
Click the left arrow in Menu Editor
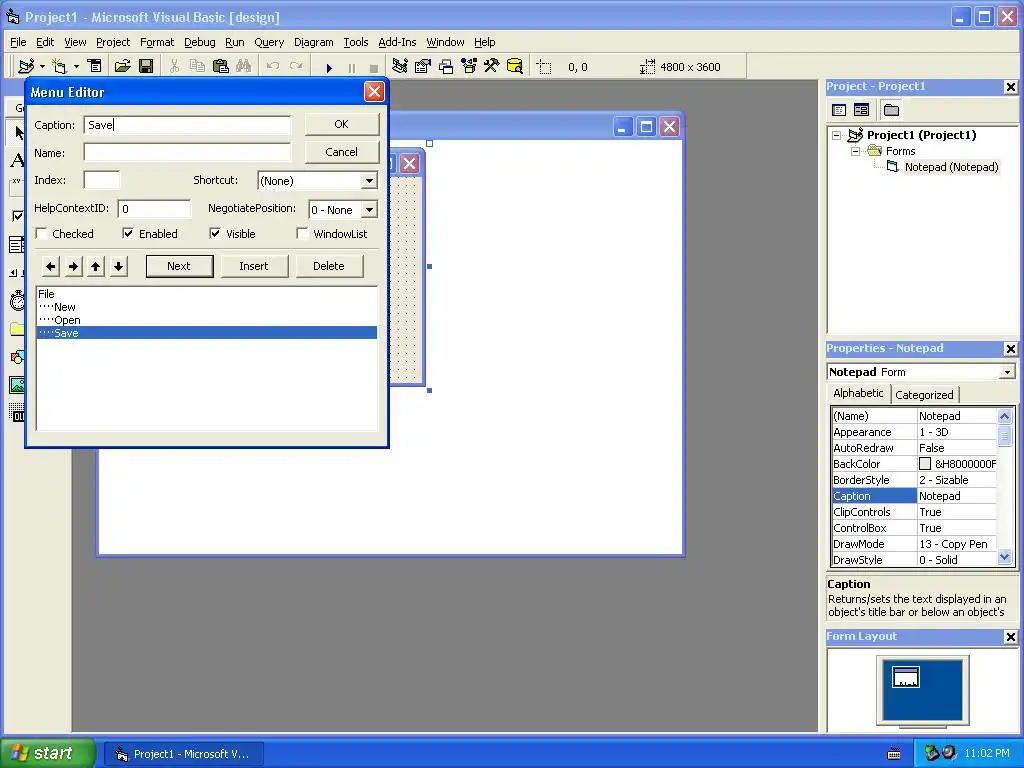pos(51,266)
